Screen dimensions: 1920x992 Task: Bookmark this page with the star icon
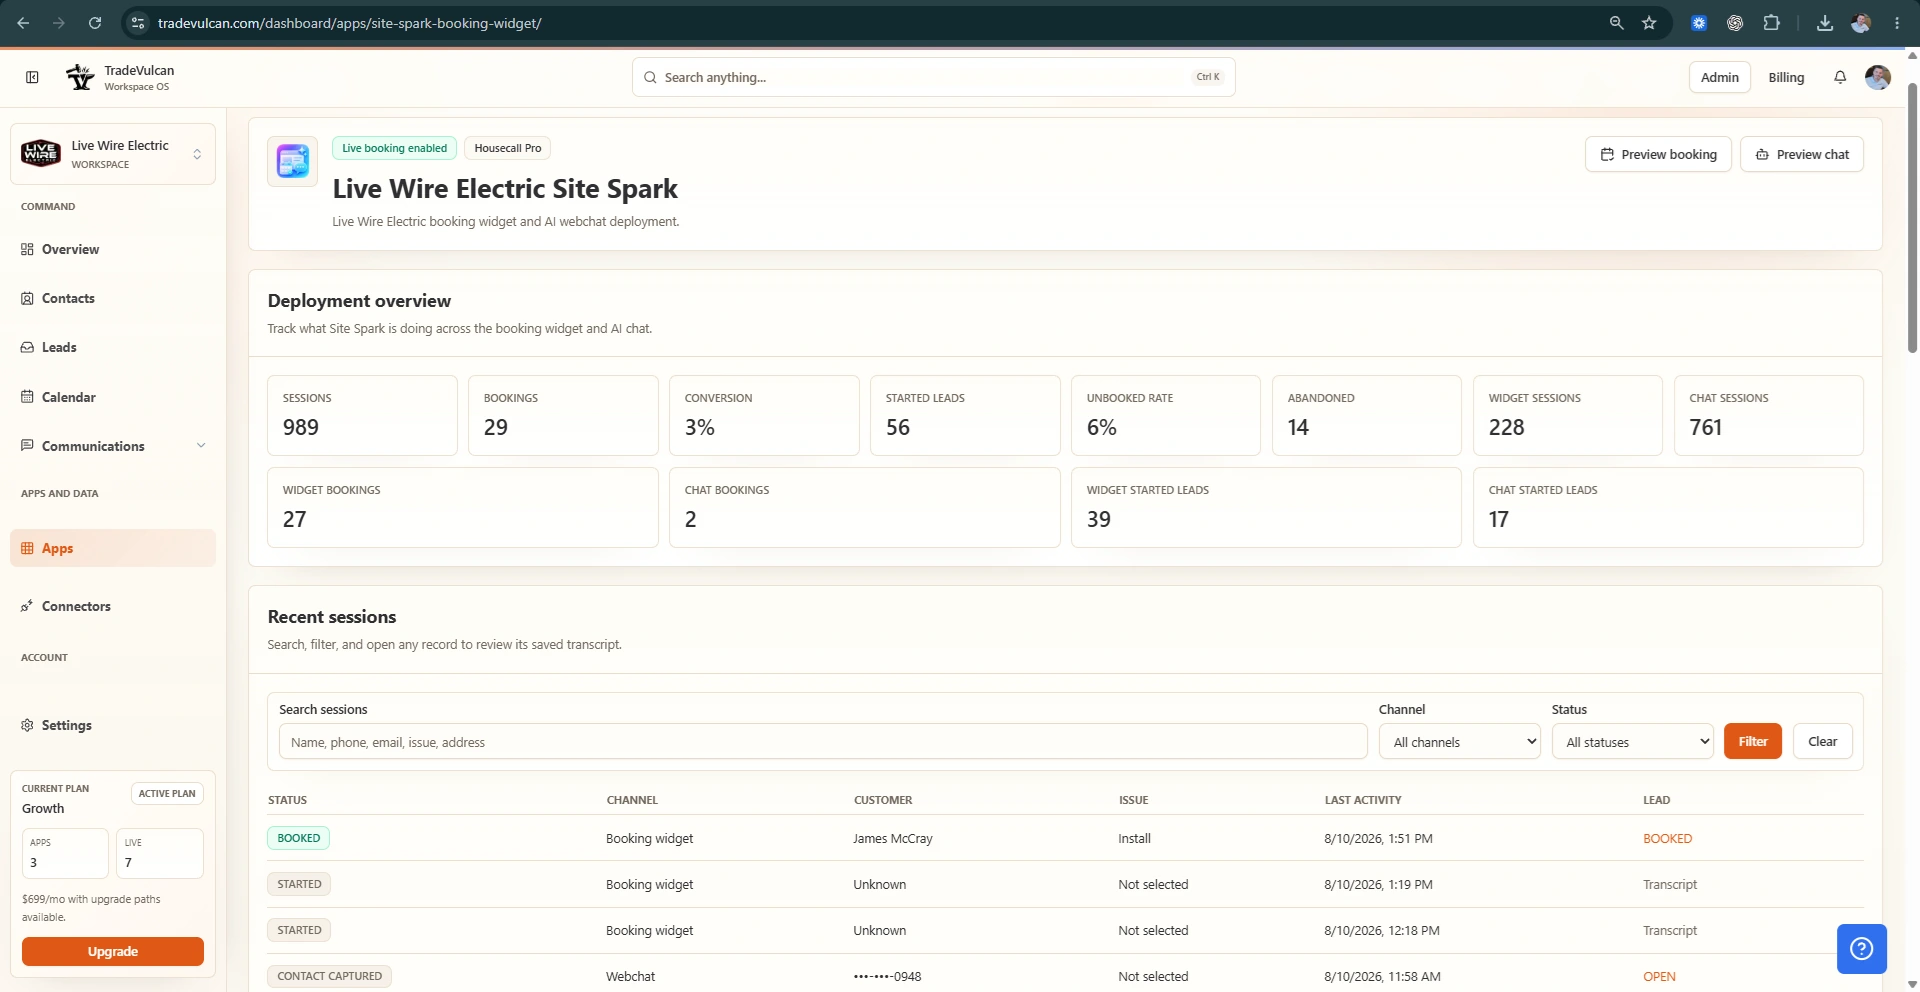tap(1649, 23)
